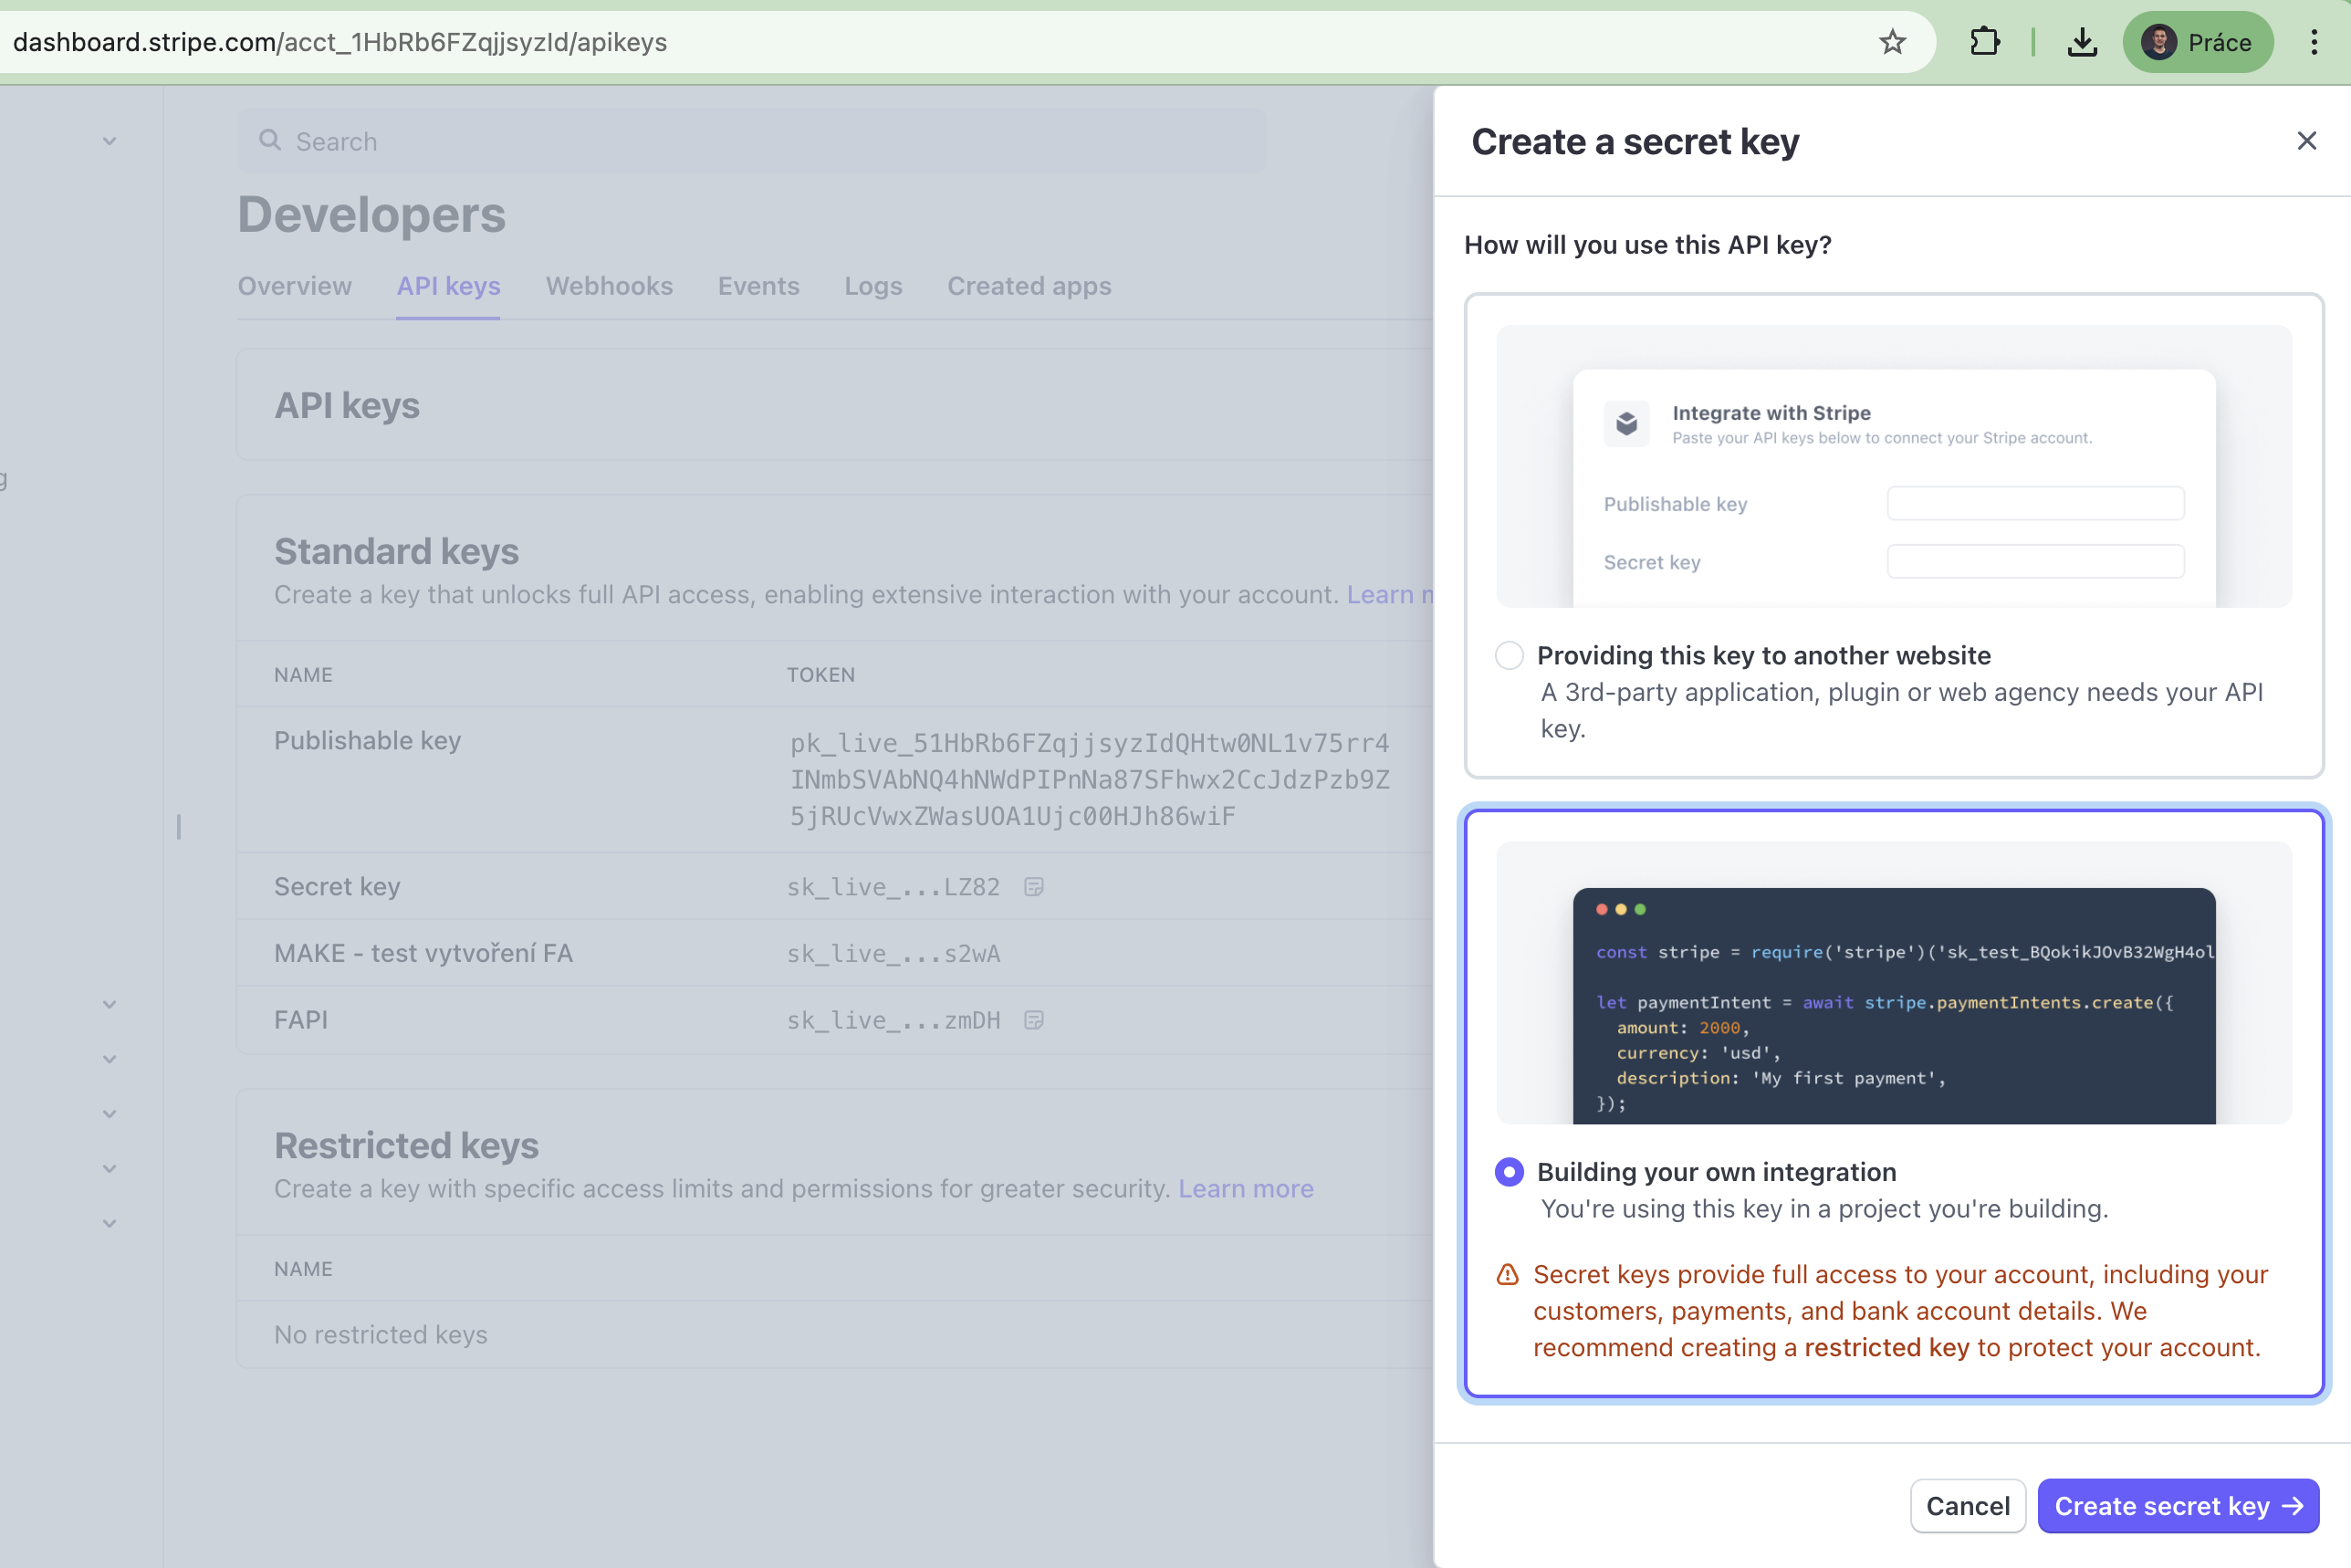Click the note icon beside FAPI token
The height and width of the screenshot is (1568, 2351).
(x=1034, y=1020)
